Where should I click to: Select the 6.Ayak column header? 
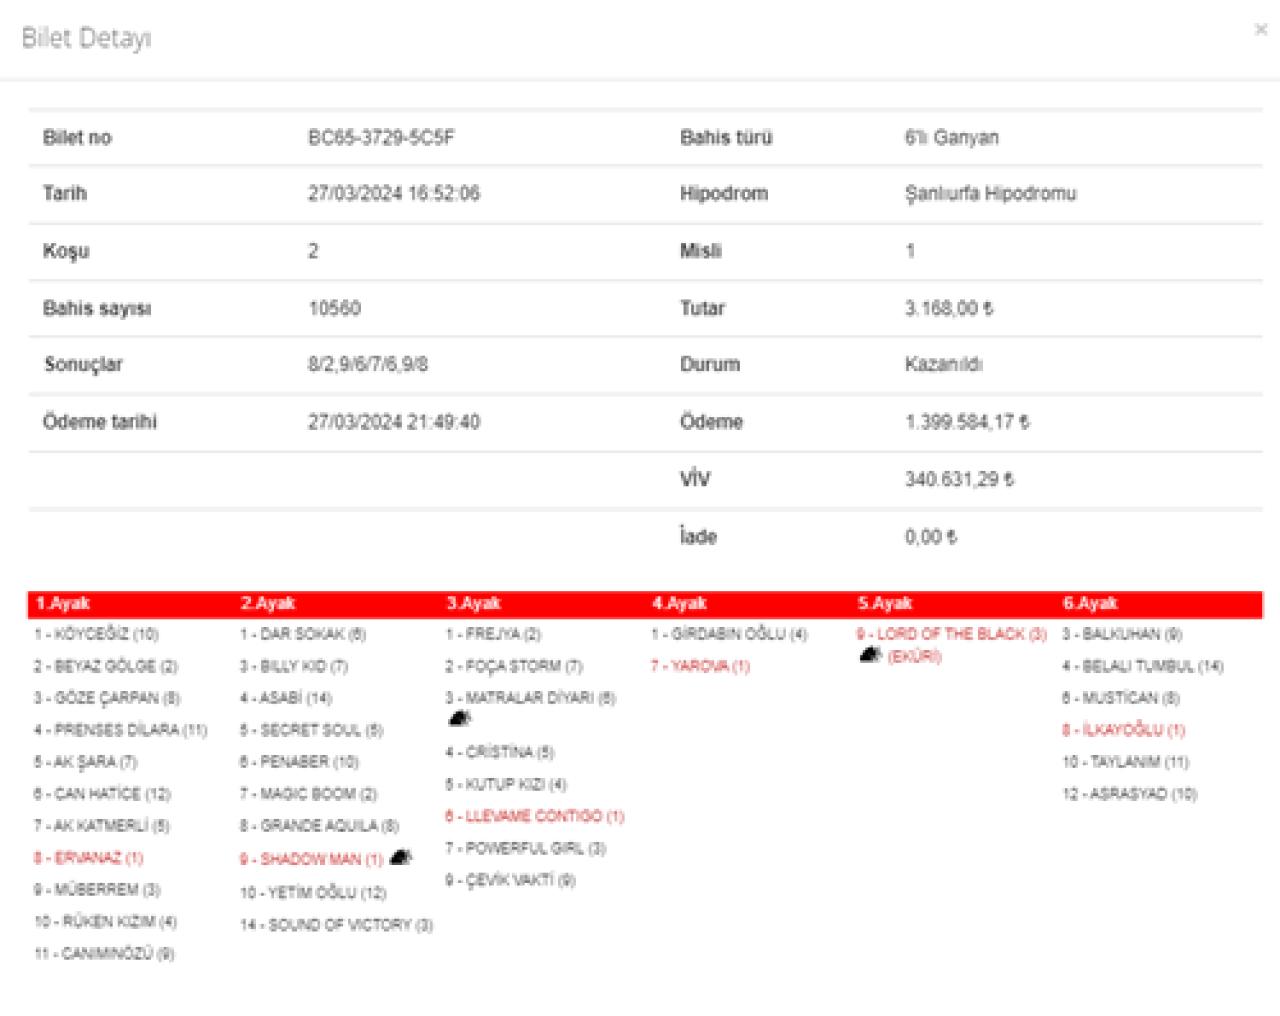tap(1090, 603)
